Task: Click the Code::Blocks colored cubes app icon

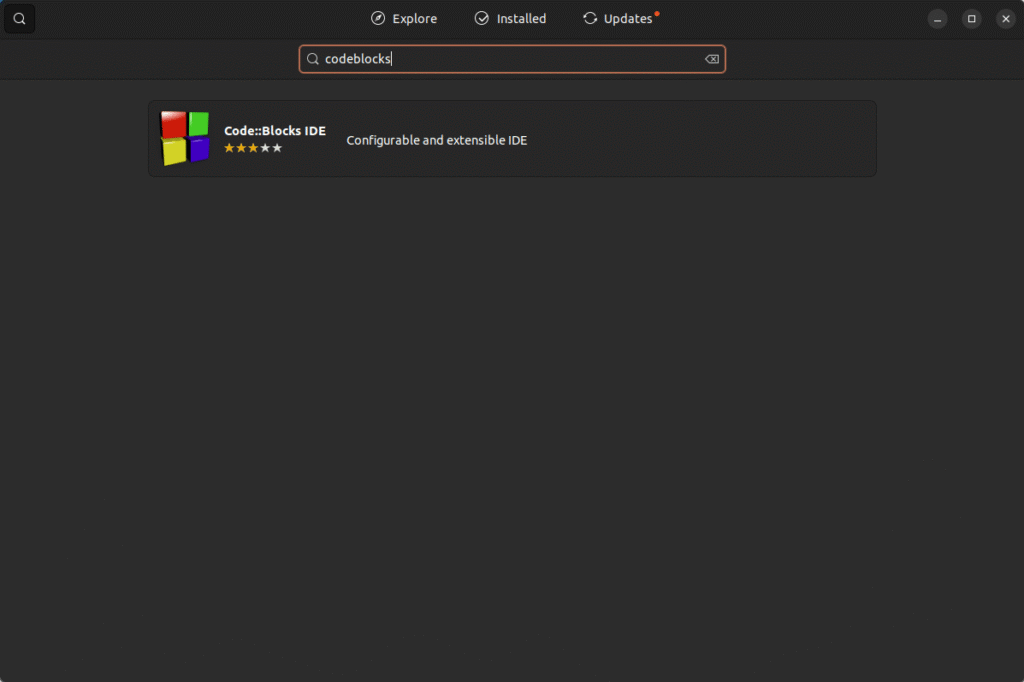Action: (x=185, y=138)
